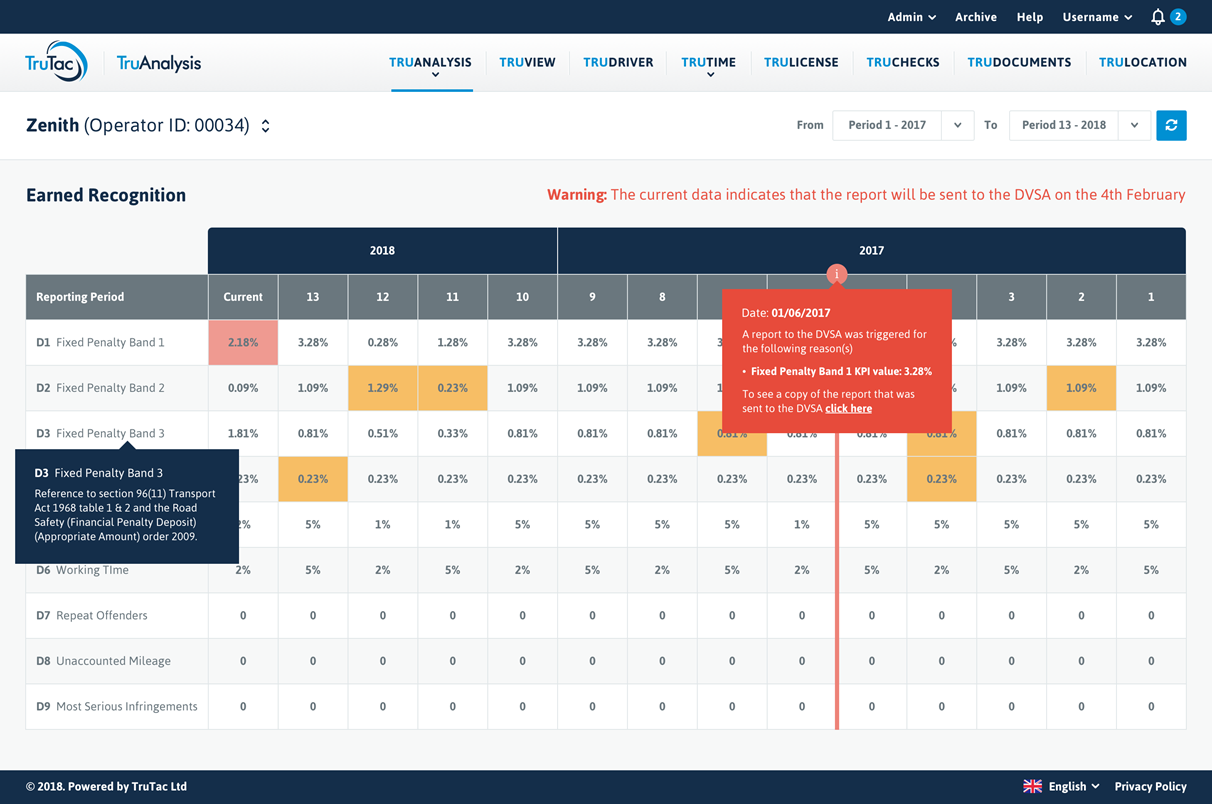Open the notifications bell
Screen dimensions: 1212x804
point(1158,17)
